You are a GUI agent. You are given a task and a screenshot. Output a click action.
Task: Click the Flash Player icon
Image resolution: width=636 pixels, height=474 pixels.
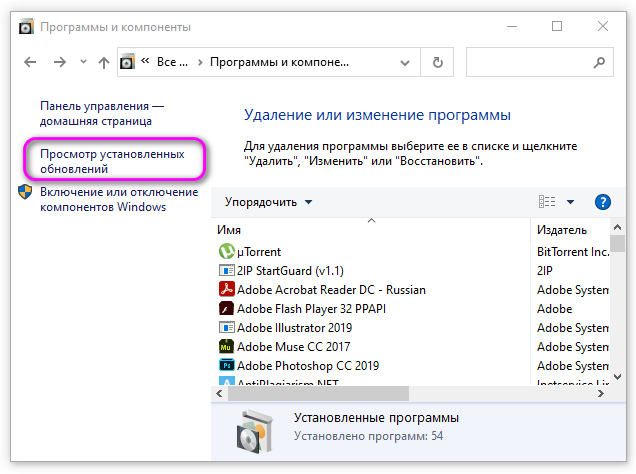point(226,308)
